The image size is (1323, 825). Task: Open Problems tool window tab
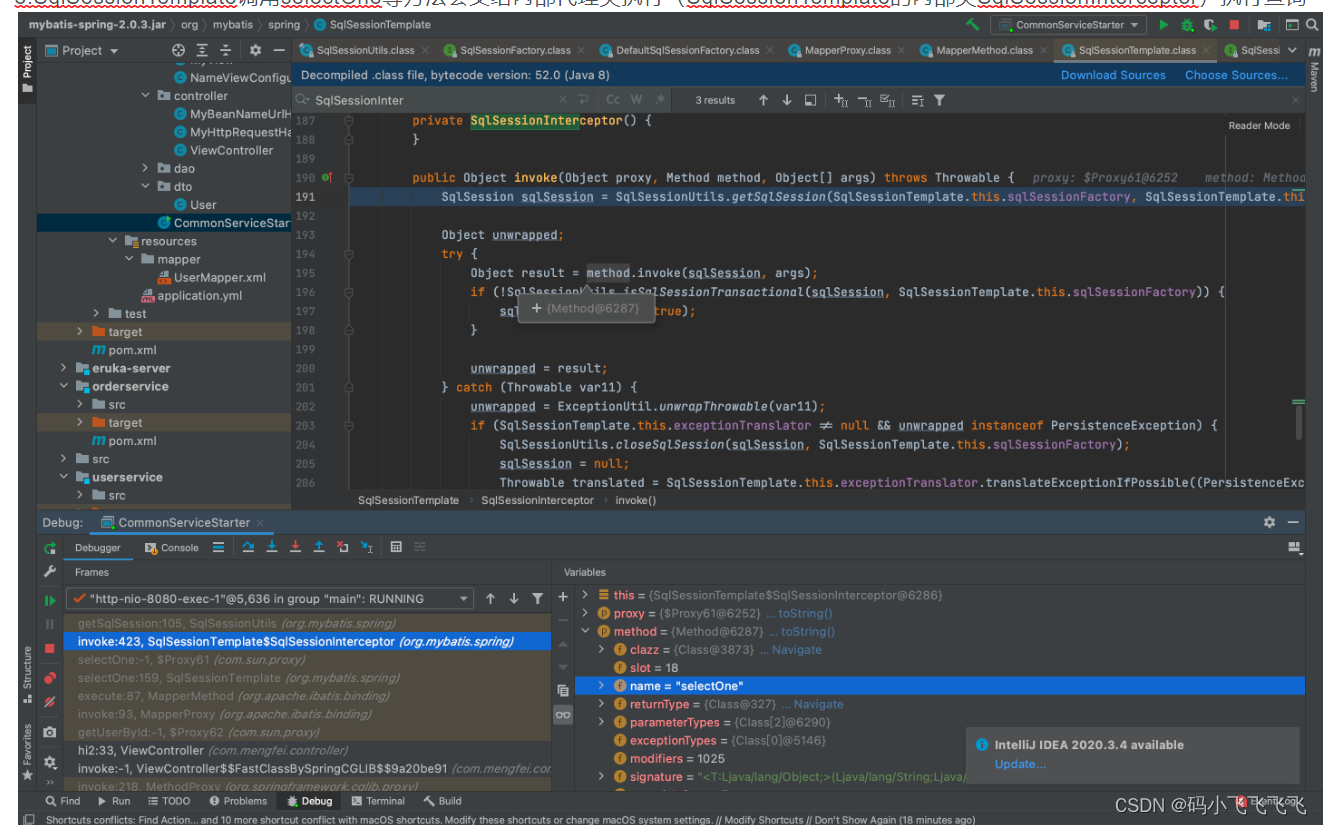tap(237, 800)
